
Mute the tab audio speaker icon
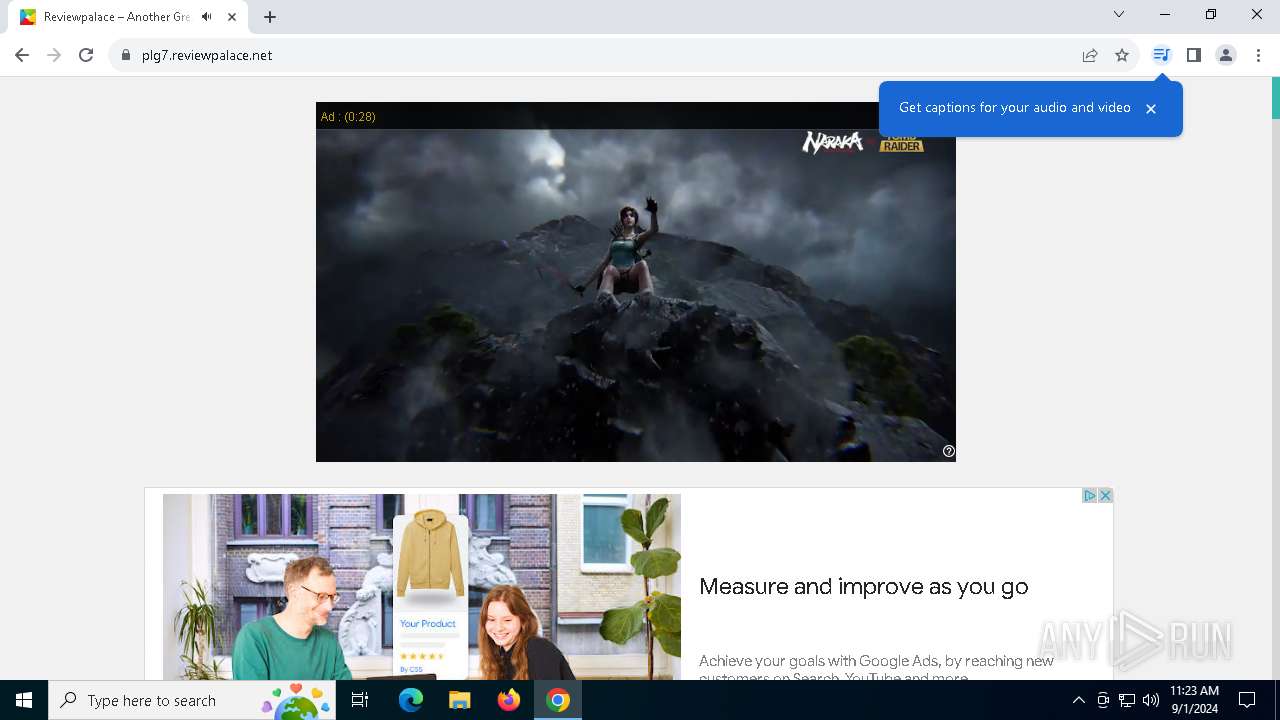[x=207, y=17]
